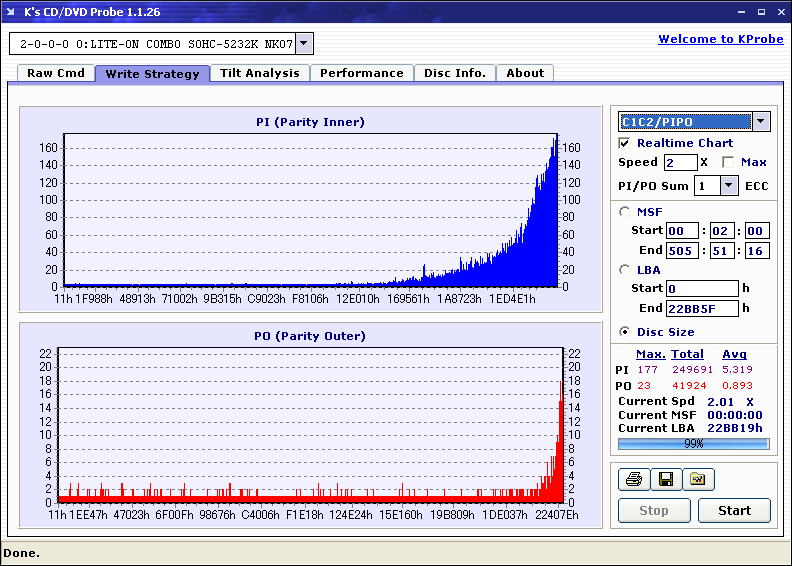Click the Max. column header link
The height and width of the screenshot is (566, 792).
[x=651, y=354]
